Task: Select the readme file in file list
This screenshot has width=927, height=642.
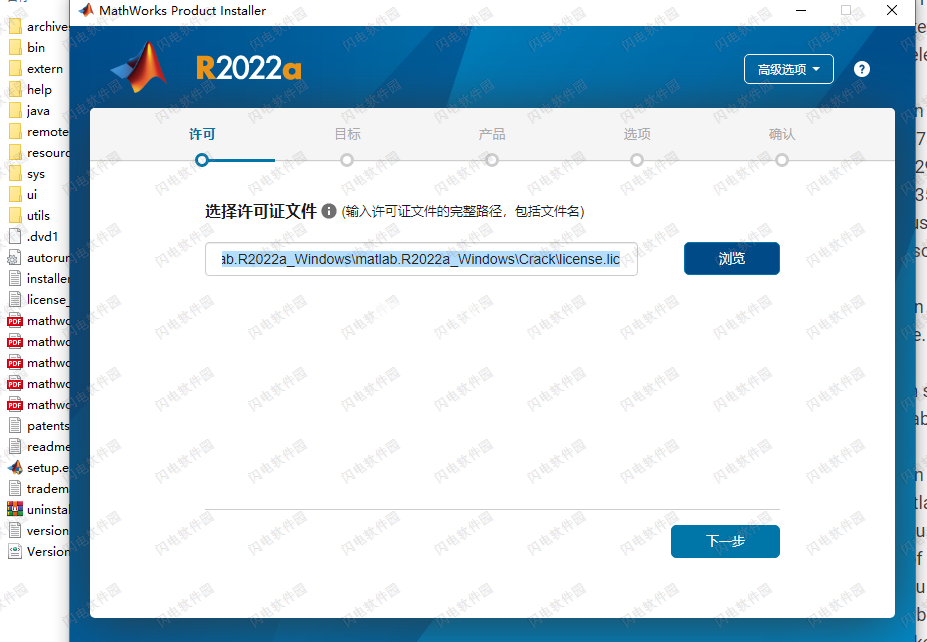Action: [38, 446]
